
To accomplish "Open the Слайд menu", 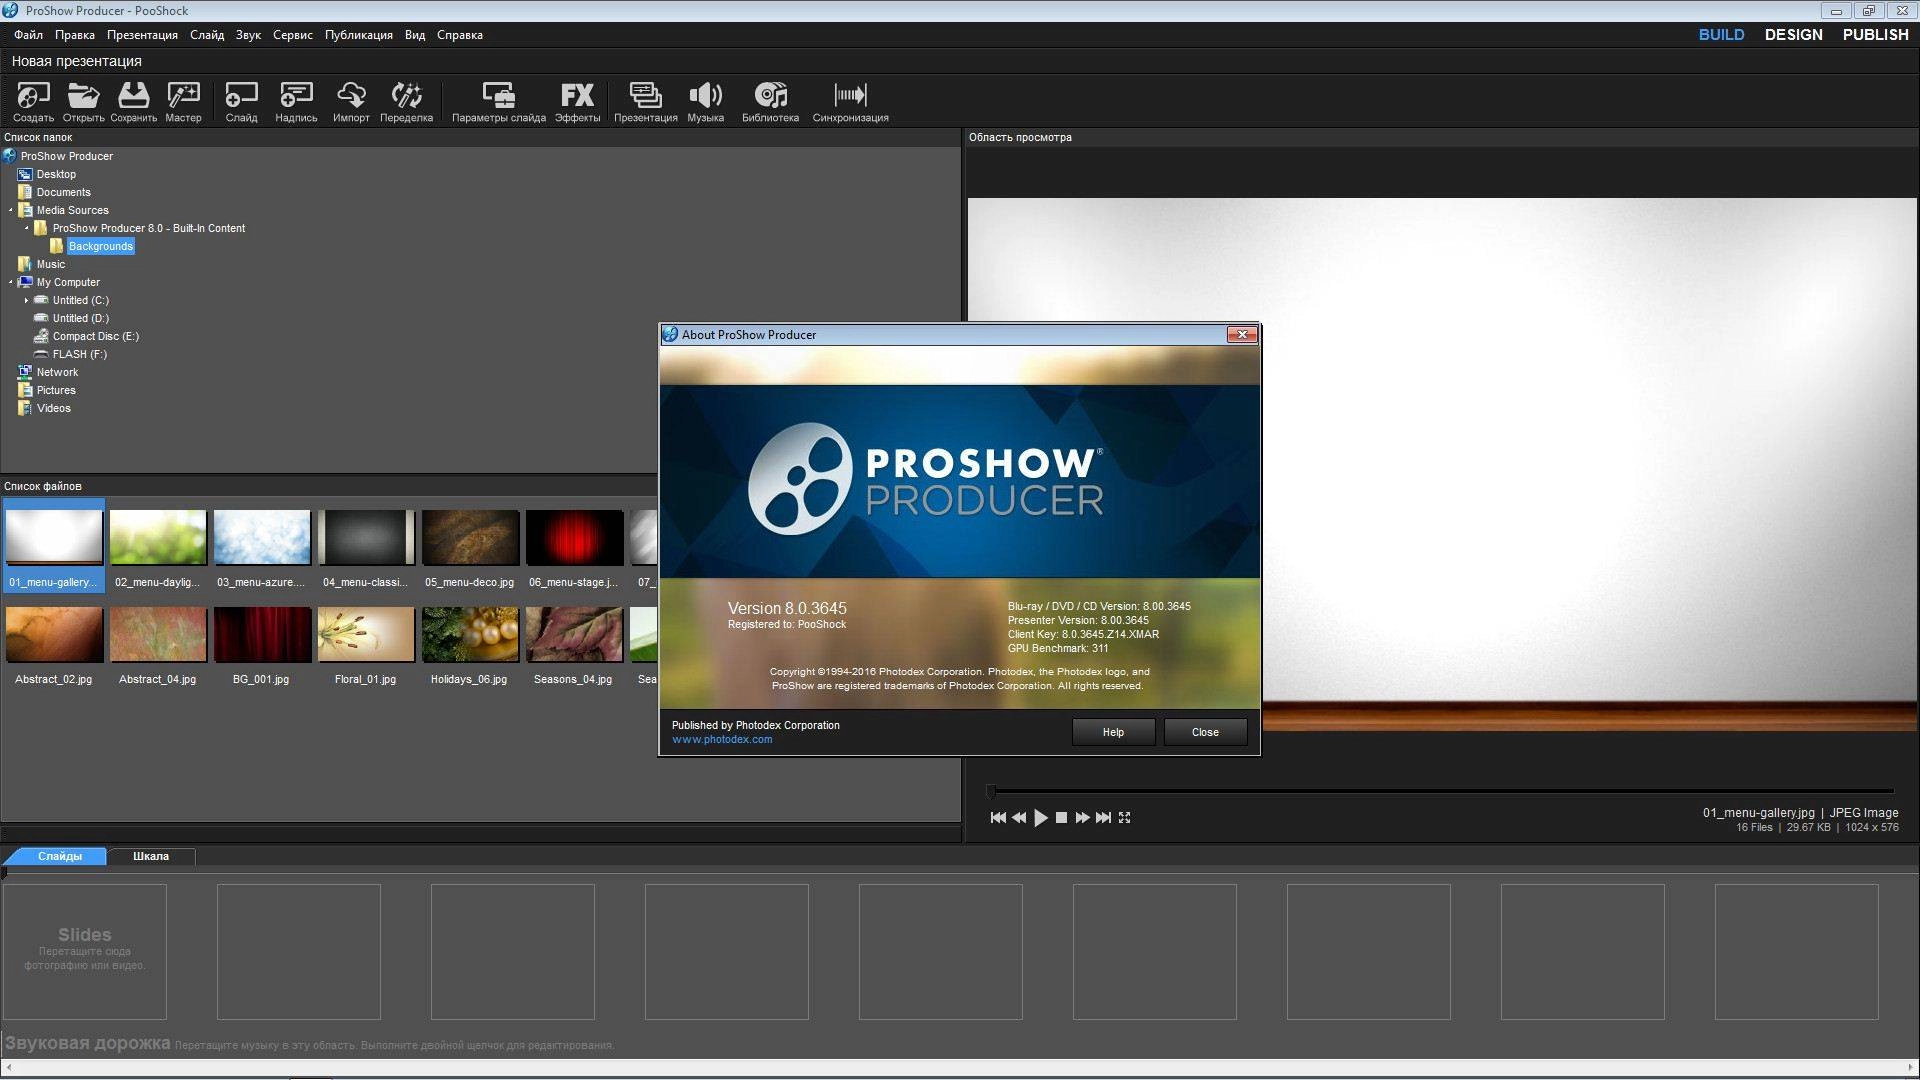I will (x=207, y=35).
